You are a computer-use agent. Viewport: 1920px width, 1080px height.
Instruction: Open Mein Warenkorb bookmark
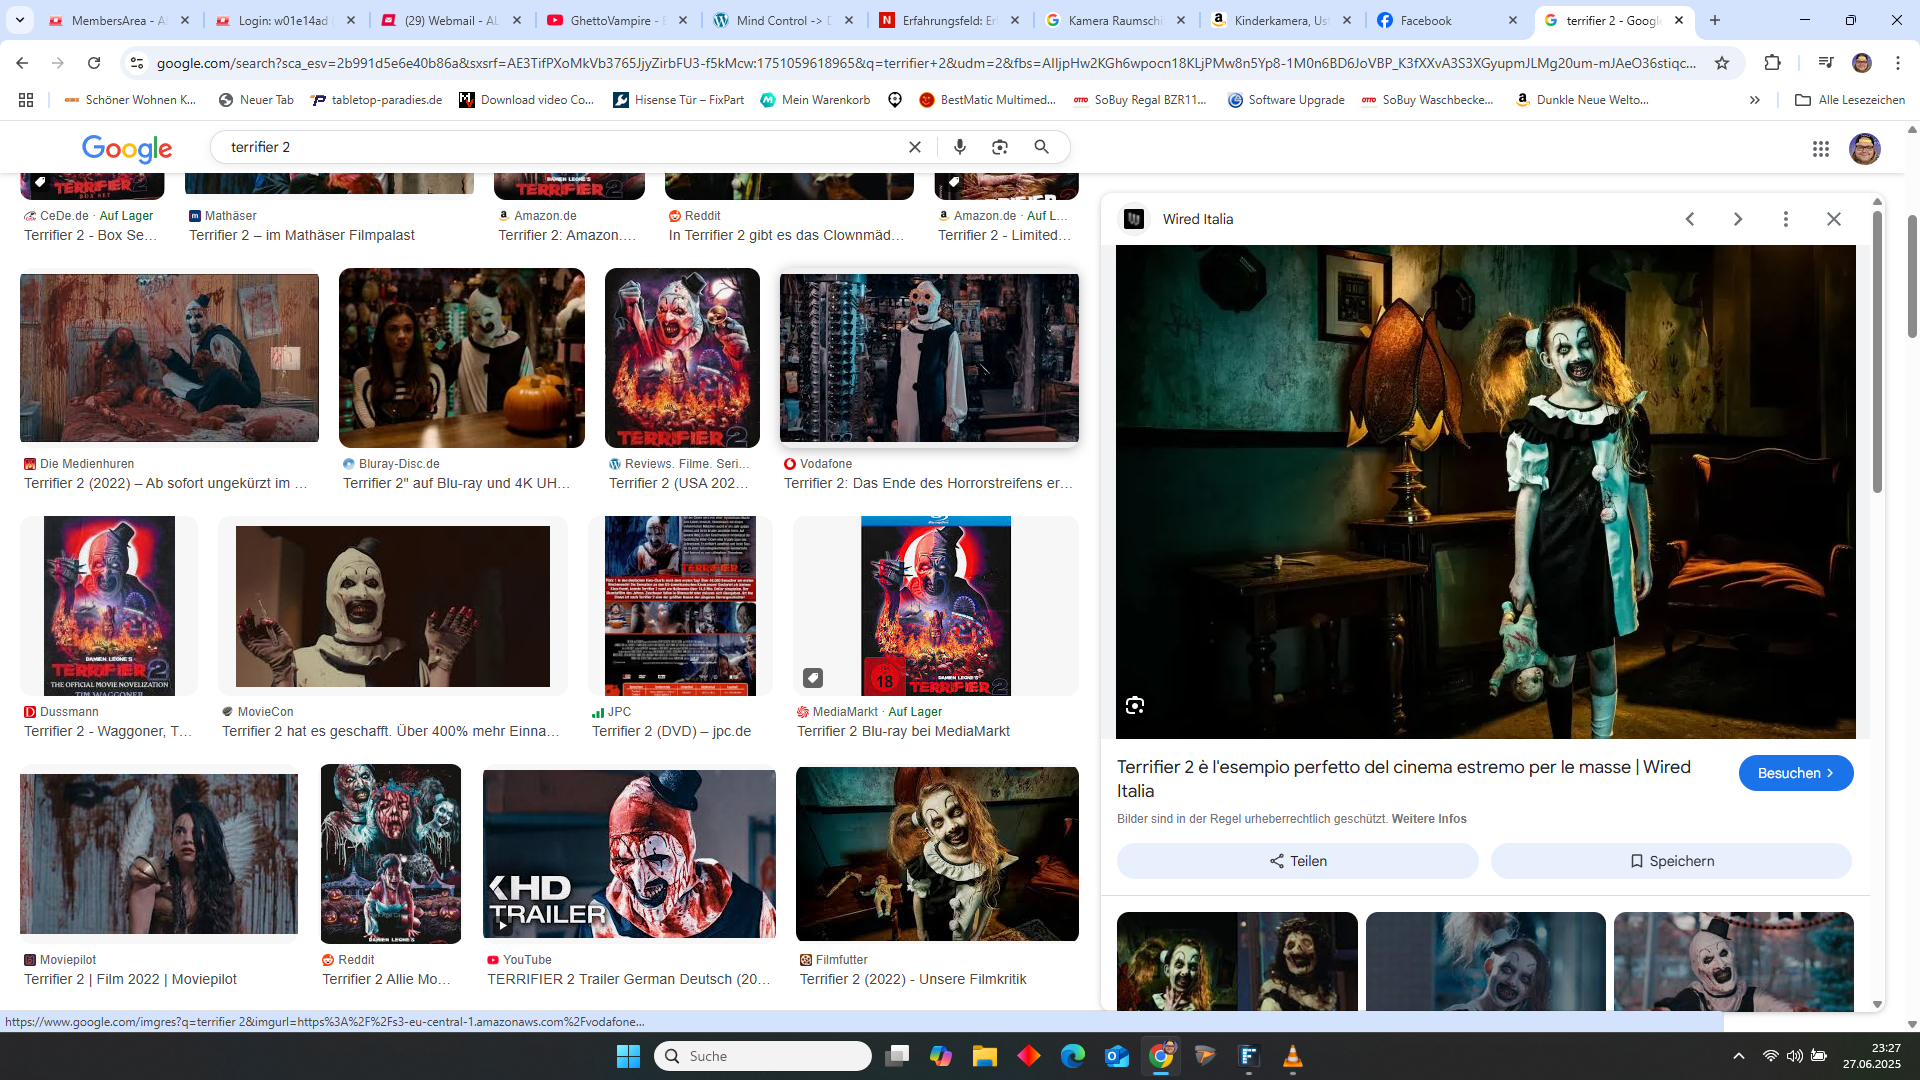[815, 100]
